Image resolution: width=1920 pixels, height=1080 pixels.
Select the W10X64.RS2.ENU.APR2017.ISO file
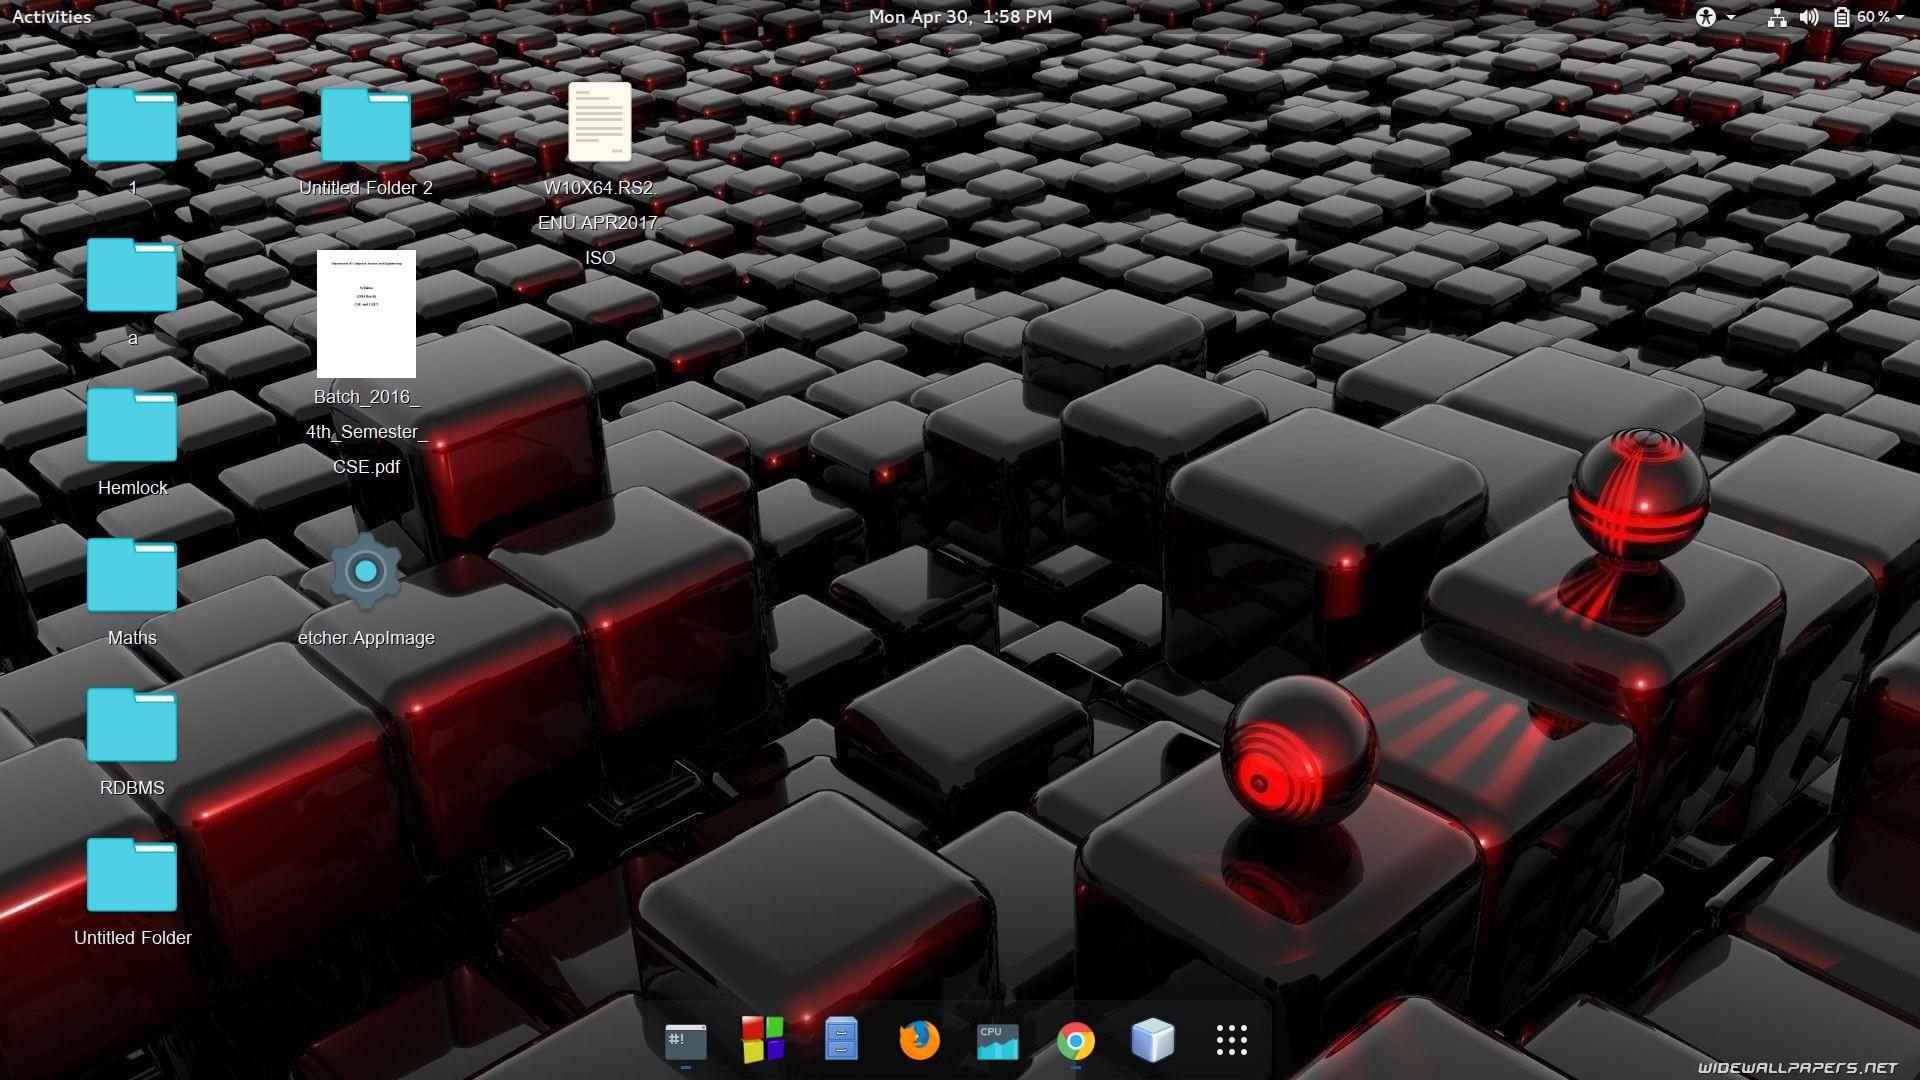tap(600, 122)
